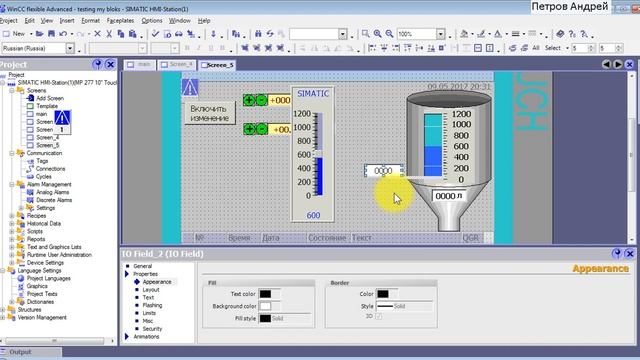Run consistency check checkmark icon
640x360 pixels.
(x=155, y=34)
